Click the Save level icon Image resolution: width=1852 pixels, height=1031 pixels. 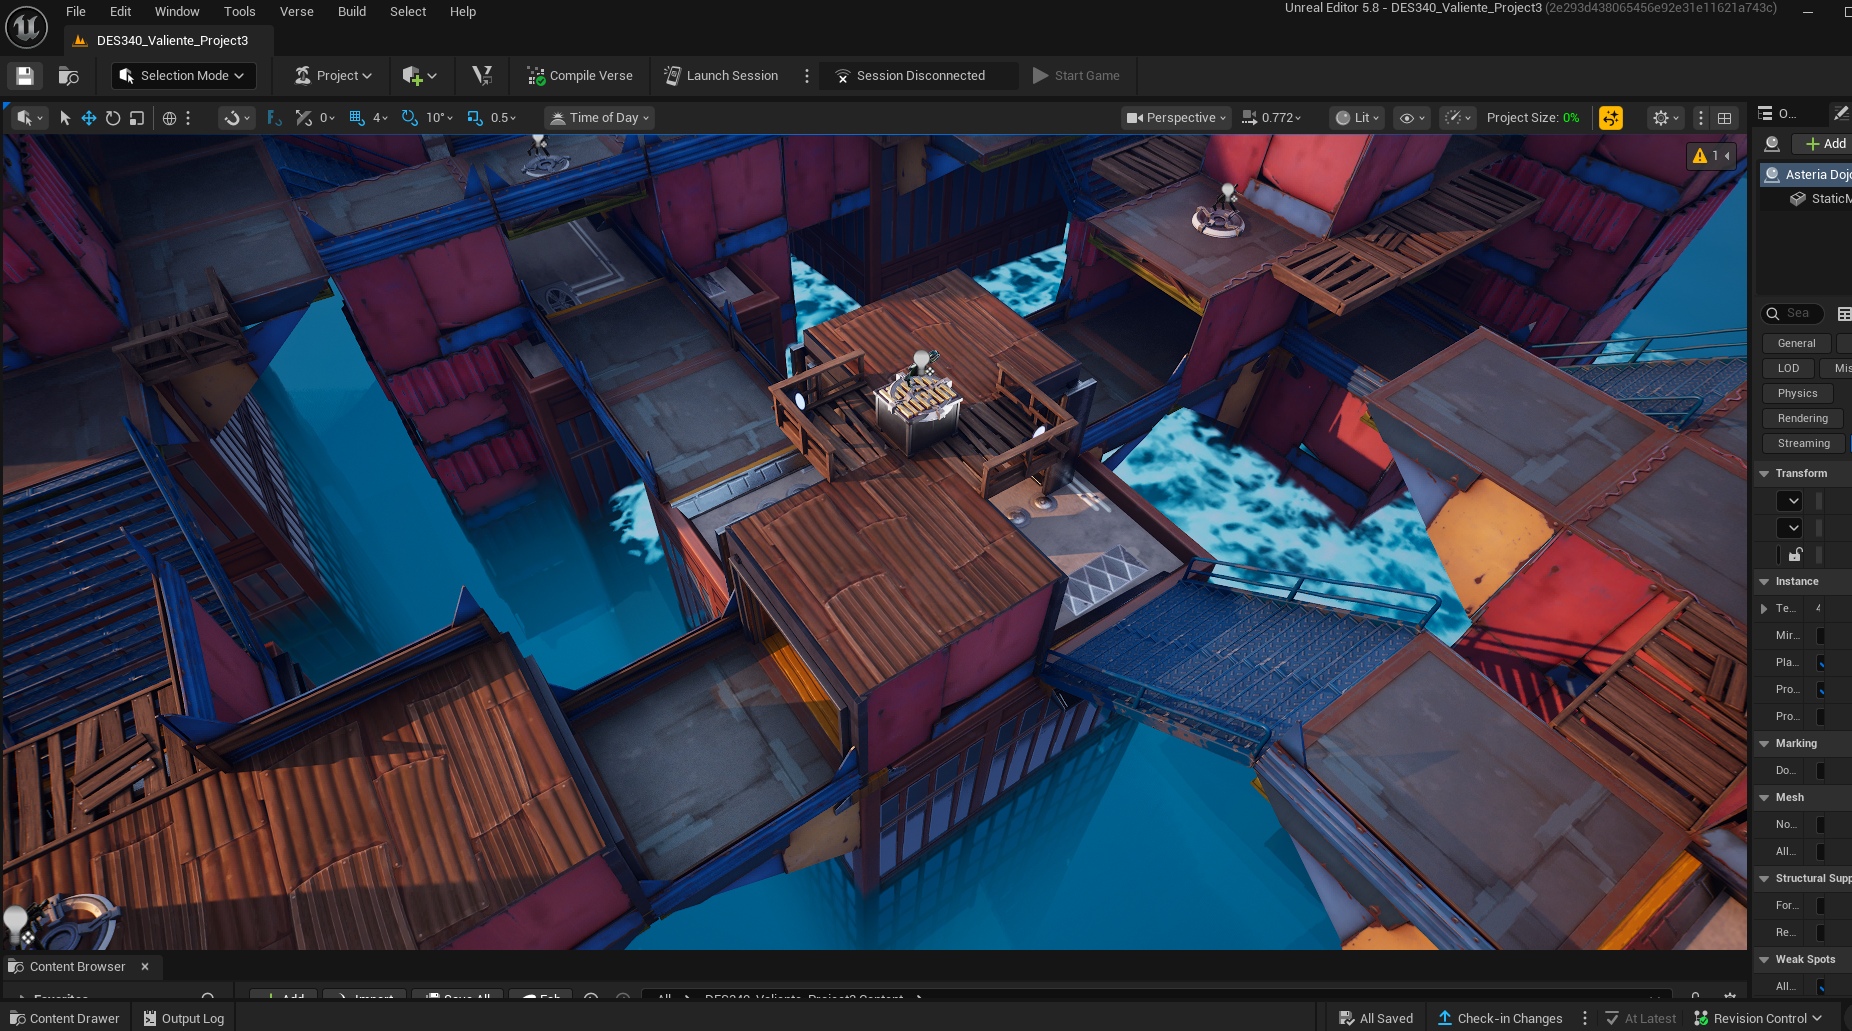(25, 76)
